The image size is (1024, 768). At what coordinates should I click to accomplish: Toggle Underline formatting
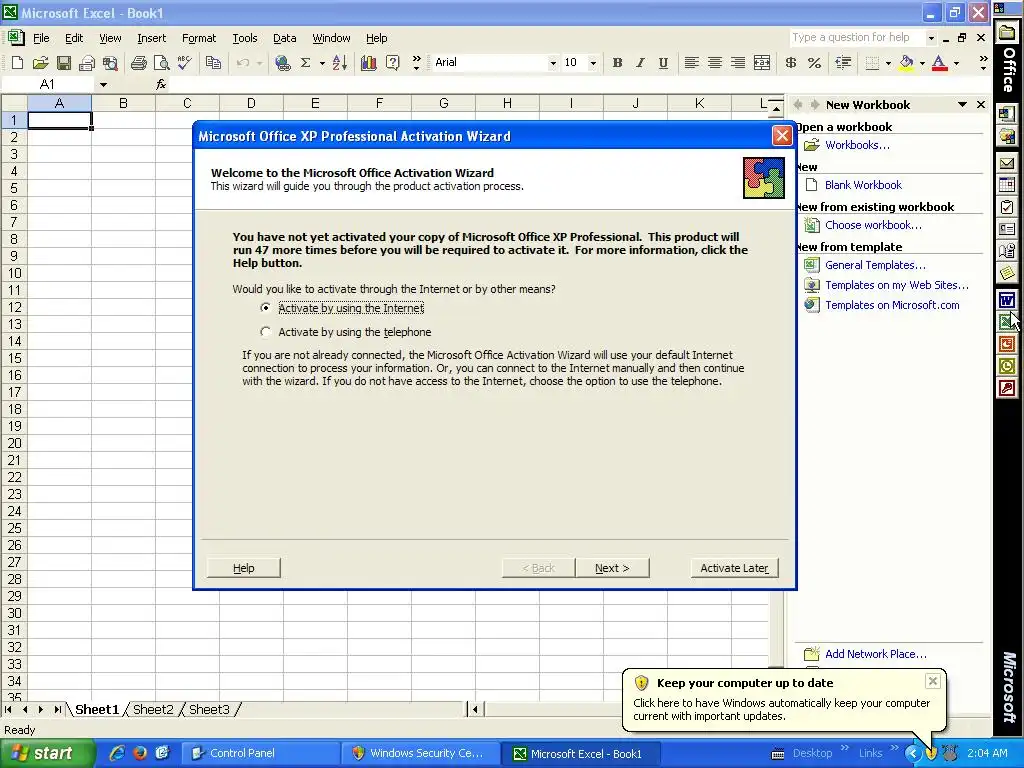pyautogui.click(x=663, y=63)
